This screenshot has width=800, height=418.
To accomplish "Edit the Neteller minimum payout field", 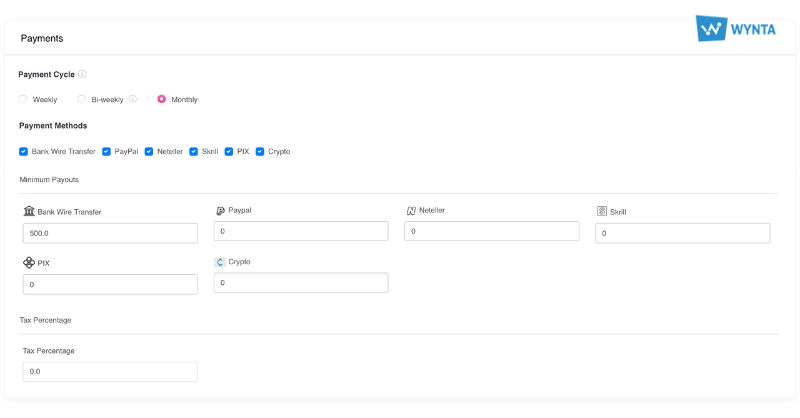I will (492, 231).
